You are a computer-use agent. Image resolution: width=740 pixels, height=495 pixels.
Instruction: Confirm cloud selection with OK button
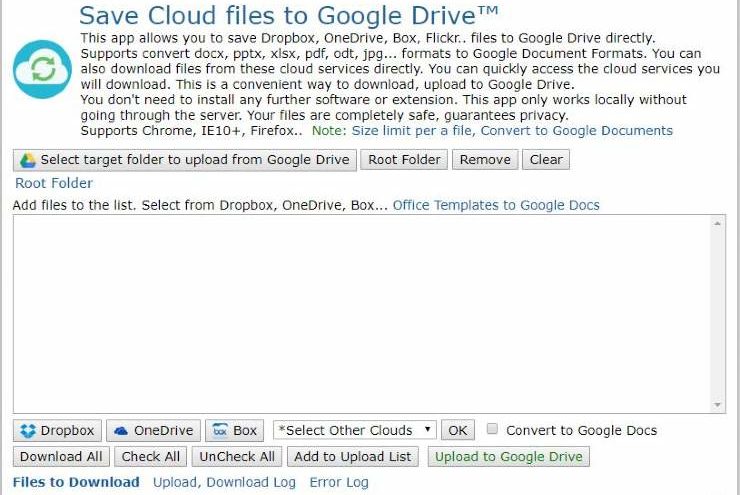[458, 430]
